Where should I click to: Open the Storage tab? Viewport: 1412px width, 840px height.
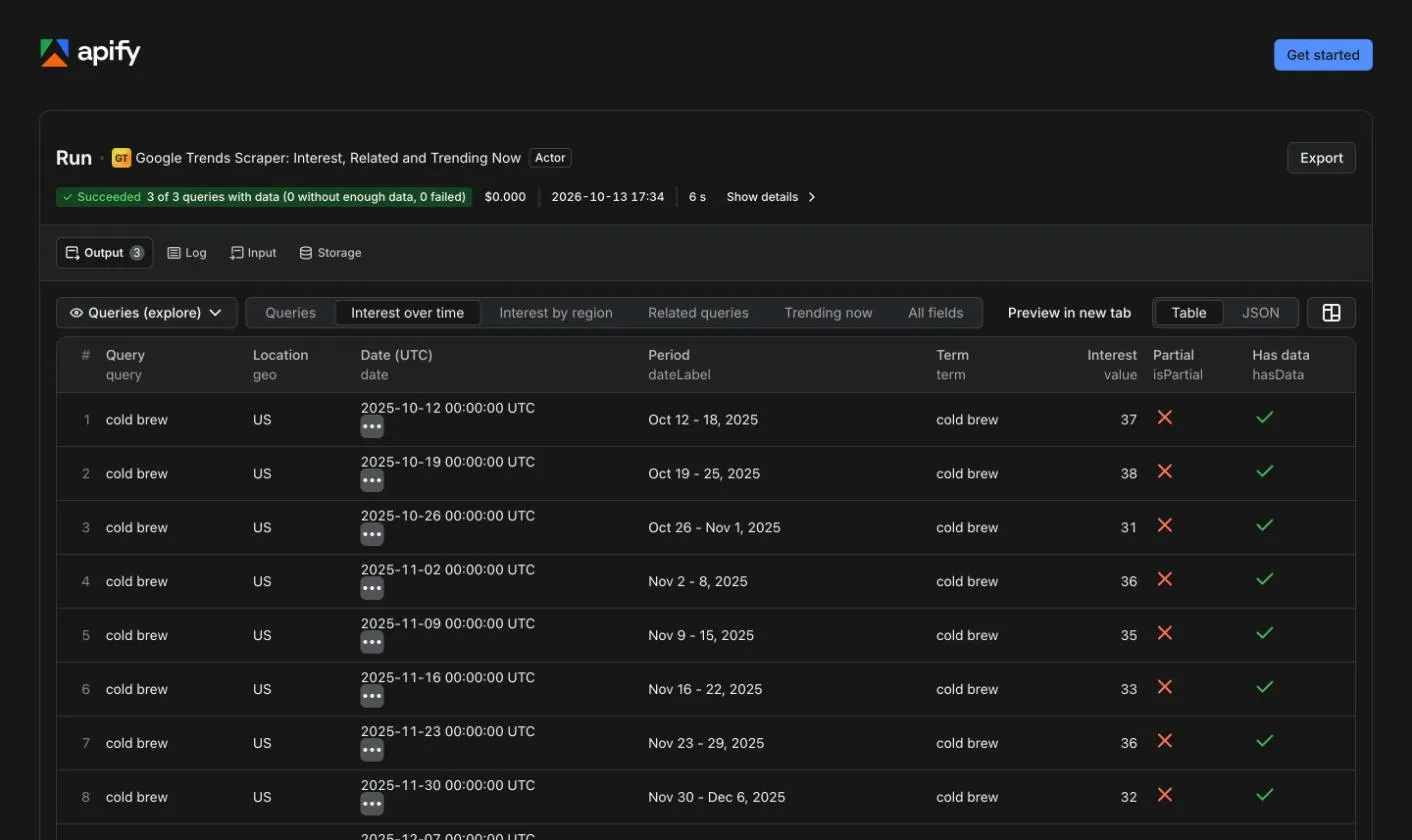330,253
